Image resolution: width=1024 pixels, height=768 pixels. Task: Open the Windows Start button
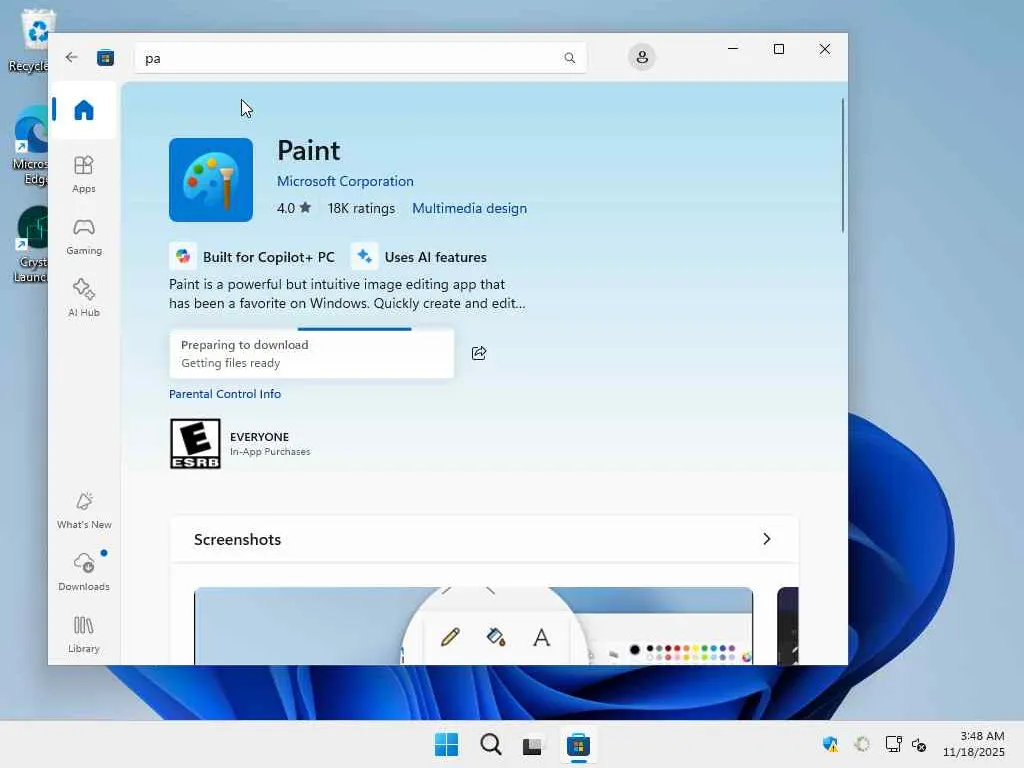tap(447, 744)
